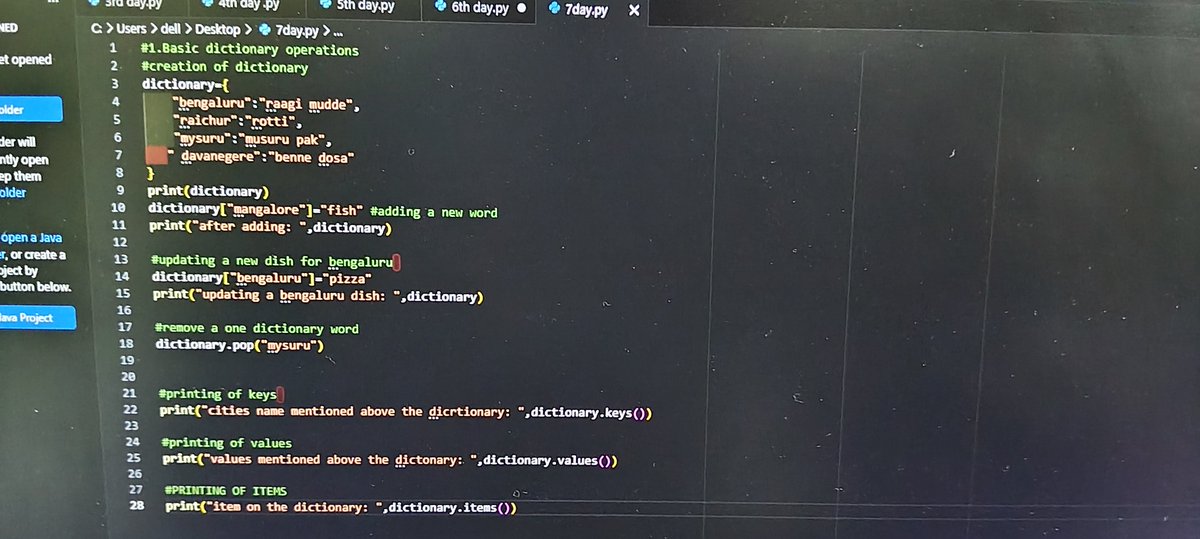This screenshot has width=1200, height=539.
Task: Click the comment '#PRINTING OF ITEMS'
Action: pos(225,491)
